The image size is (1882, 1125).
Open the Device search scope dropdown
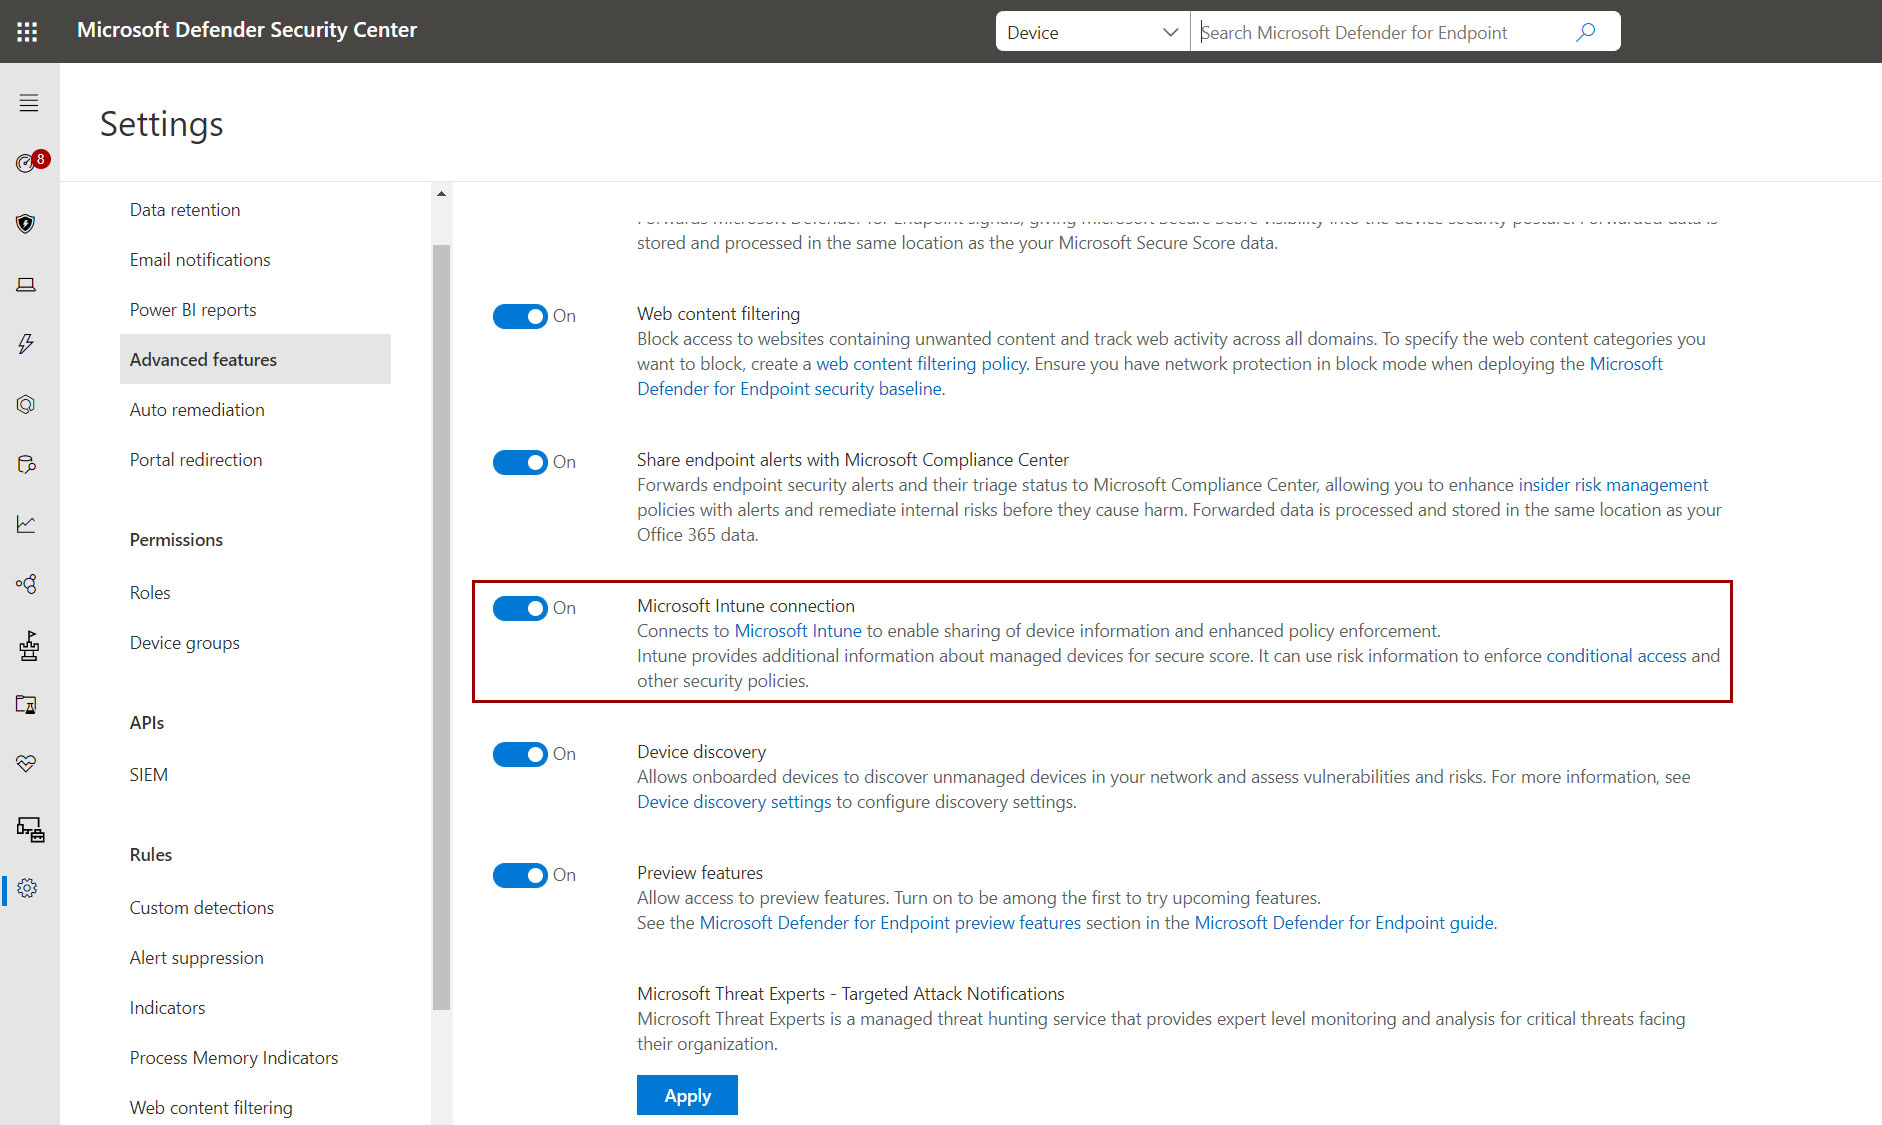1093,32
